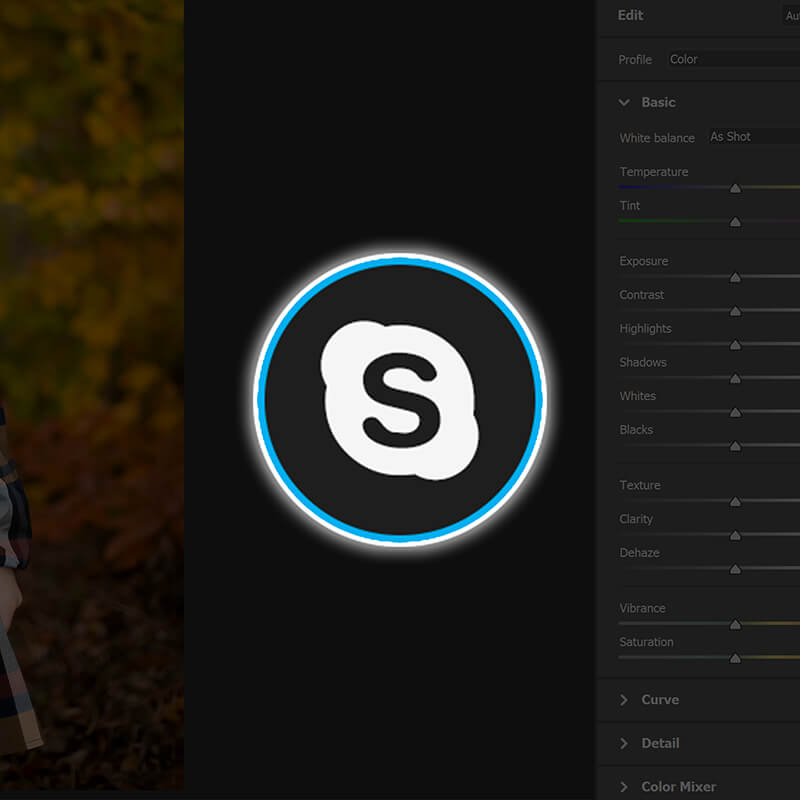
Task: Click the Edit panel heading
Action: 630,15
